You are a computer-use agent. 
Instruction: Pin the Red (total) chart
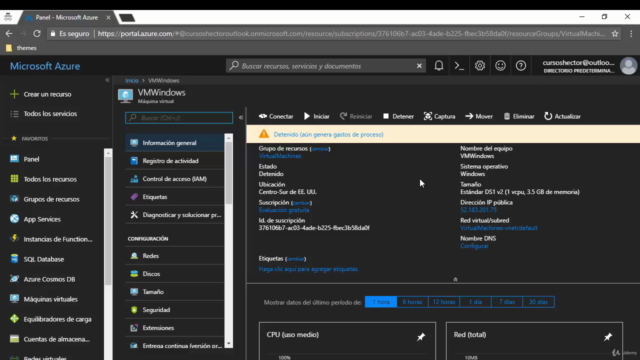[x=608, y=337]
